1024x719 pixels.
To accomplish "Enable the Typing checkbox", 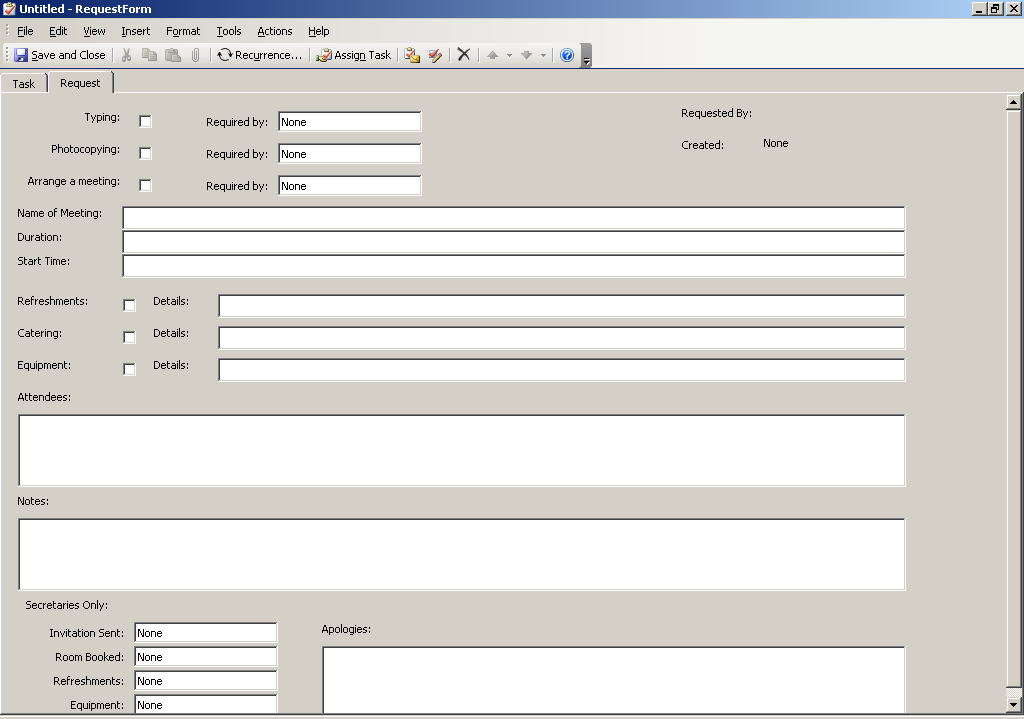I will 145,121.
